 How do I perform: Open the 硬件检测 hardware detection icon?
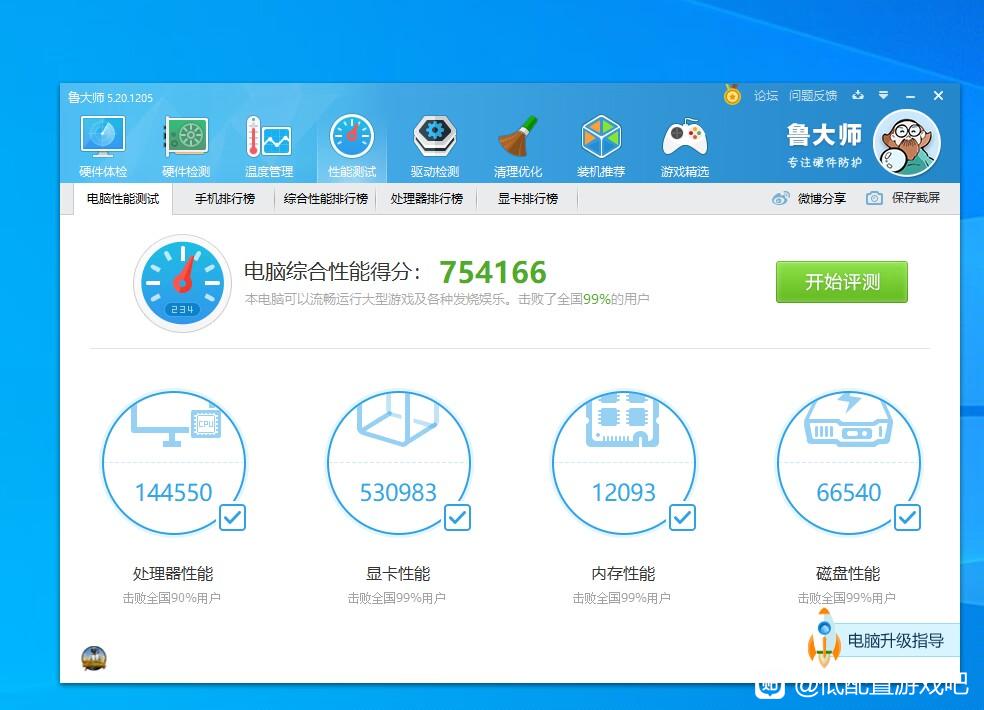(x=186, y=137)
